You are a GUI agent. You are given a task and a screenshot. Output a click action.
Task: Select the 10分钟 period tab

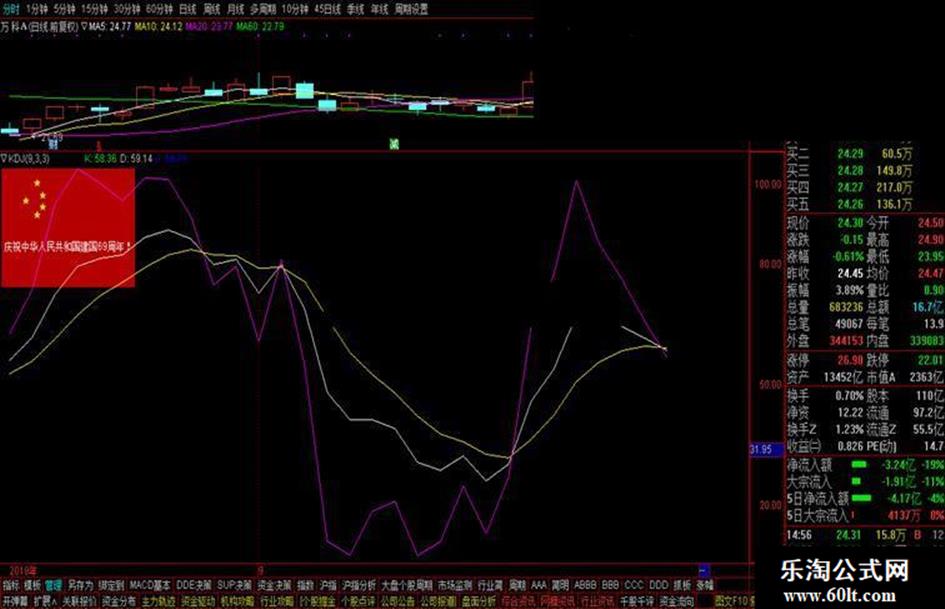[295, 9]
